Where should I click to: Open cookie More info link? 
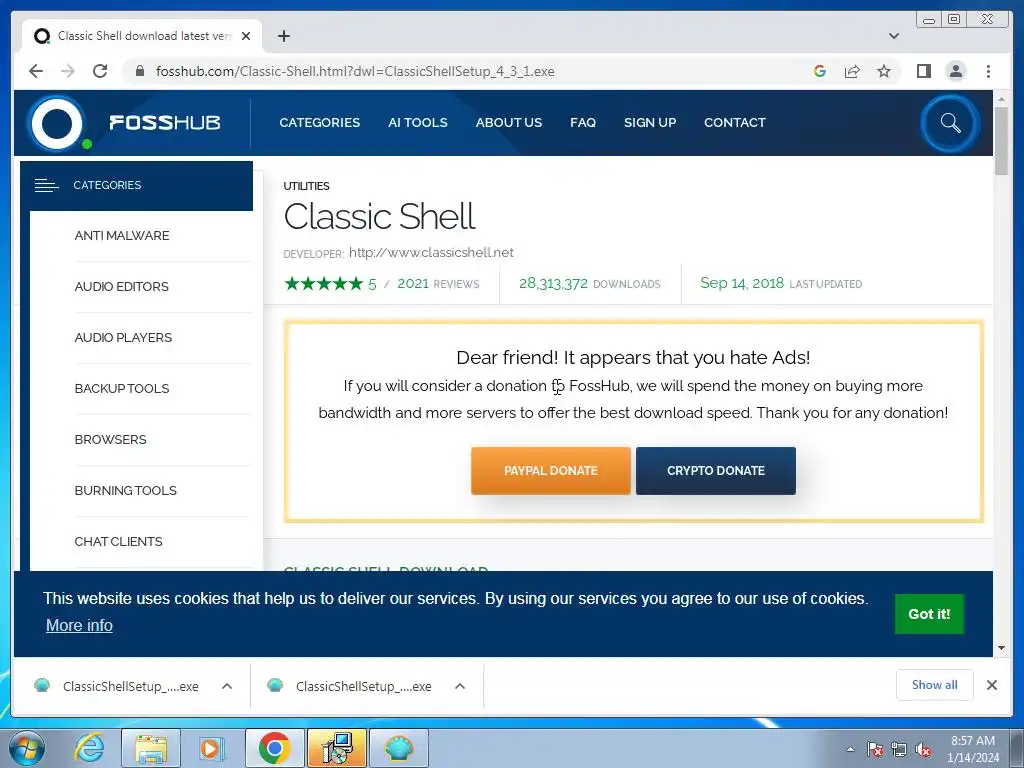(x=79, y=626)
